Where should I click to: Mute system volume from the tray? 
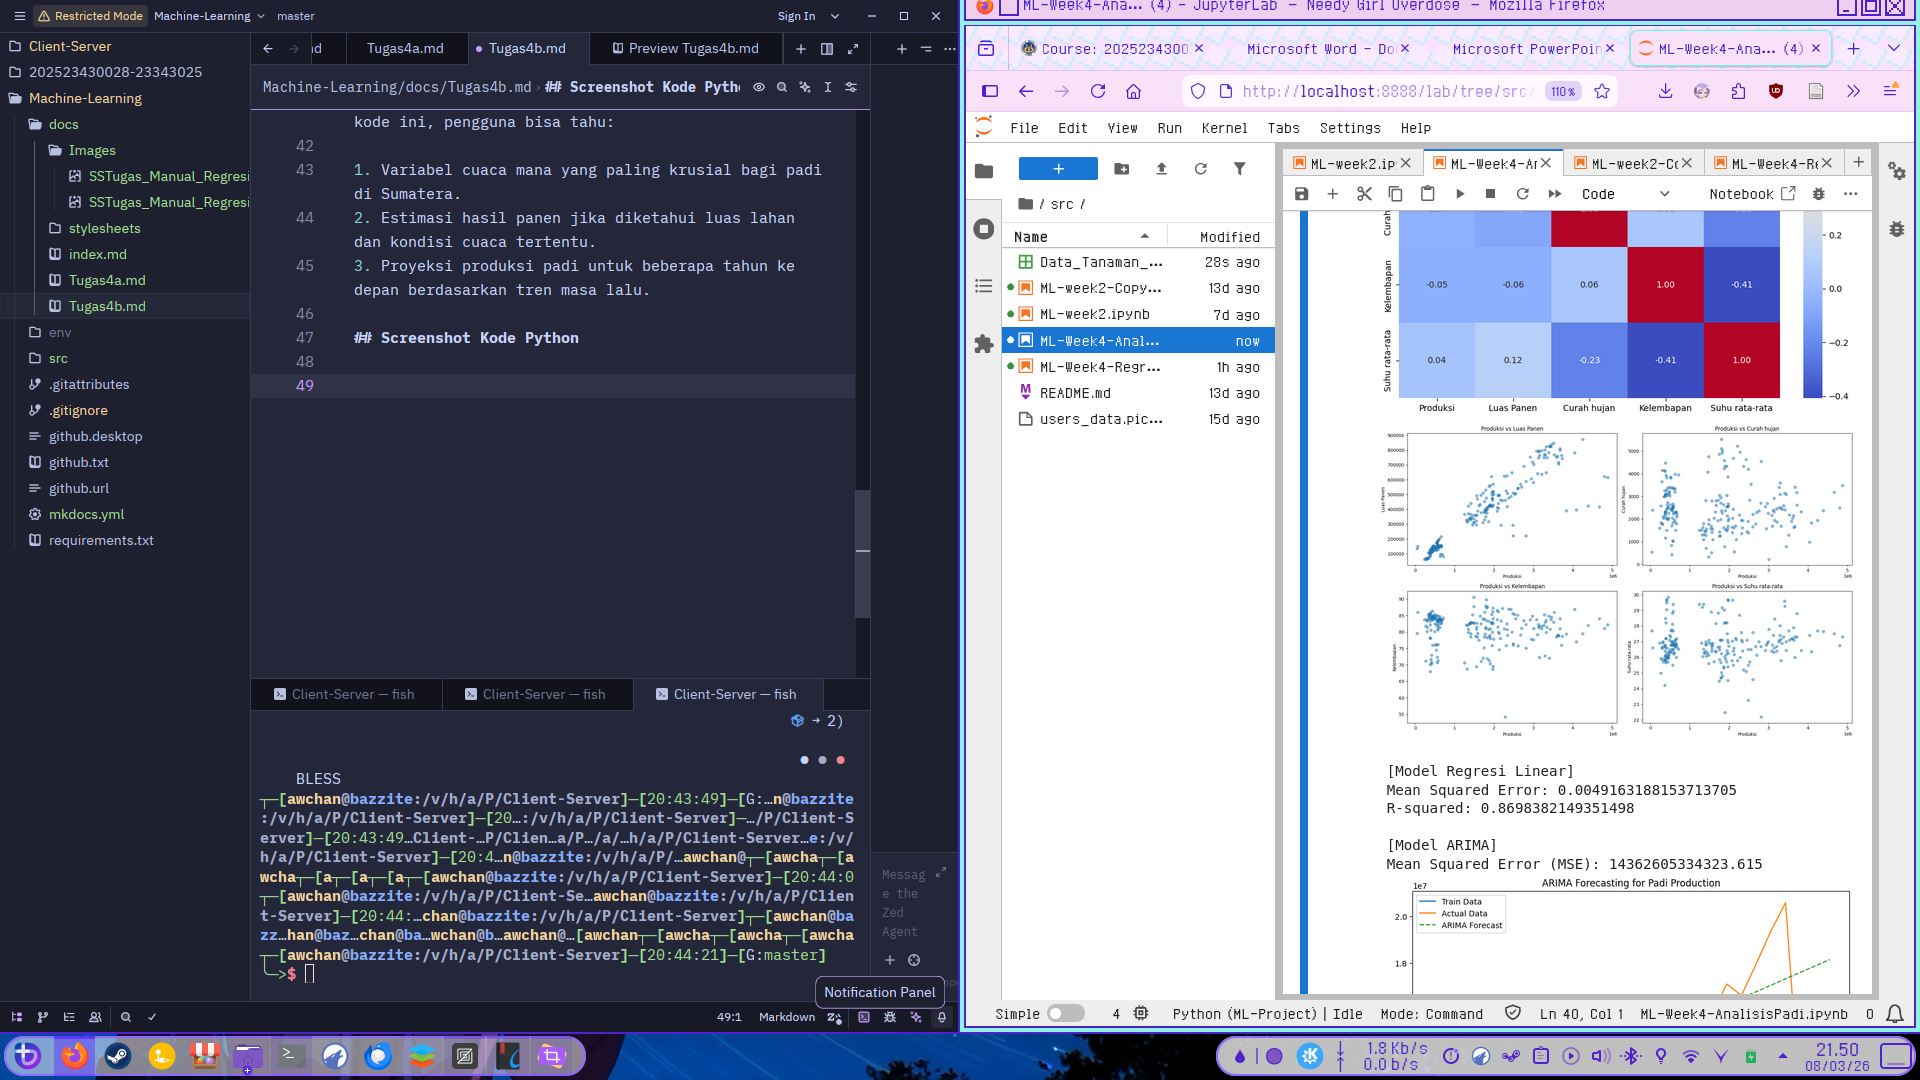tap(1601, 1055)
